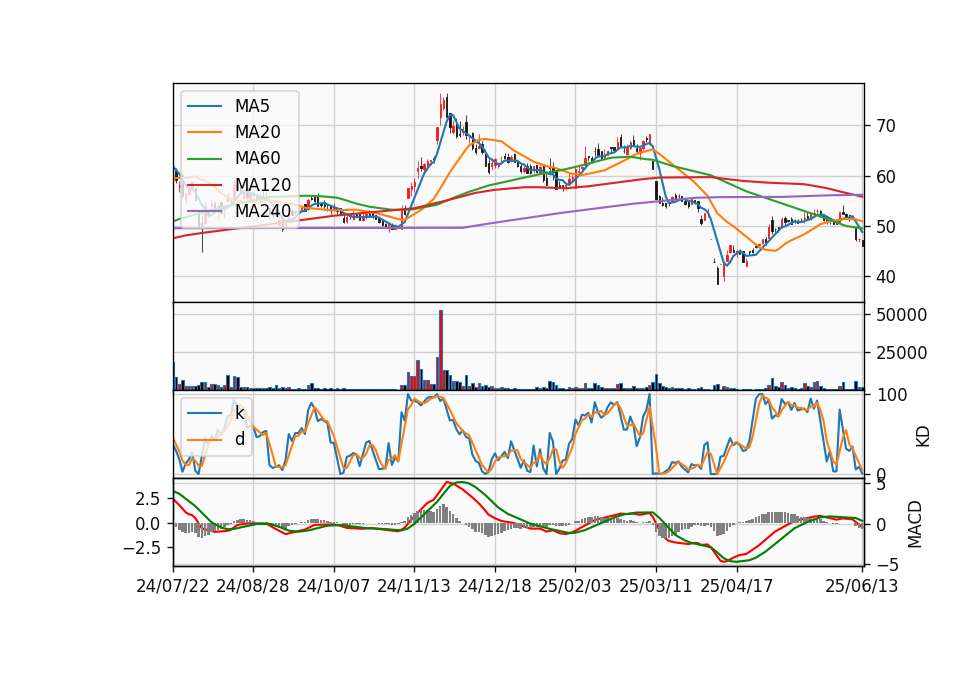Click the left MACD axis value 0.0

147,524
